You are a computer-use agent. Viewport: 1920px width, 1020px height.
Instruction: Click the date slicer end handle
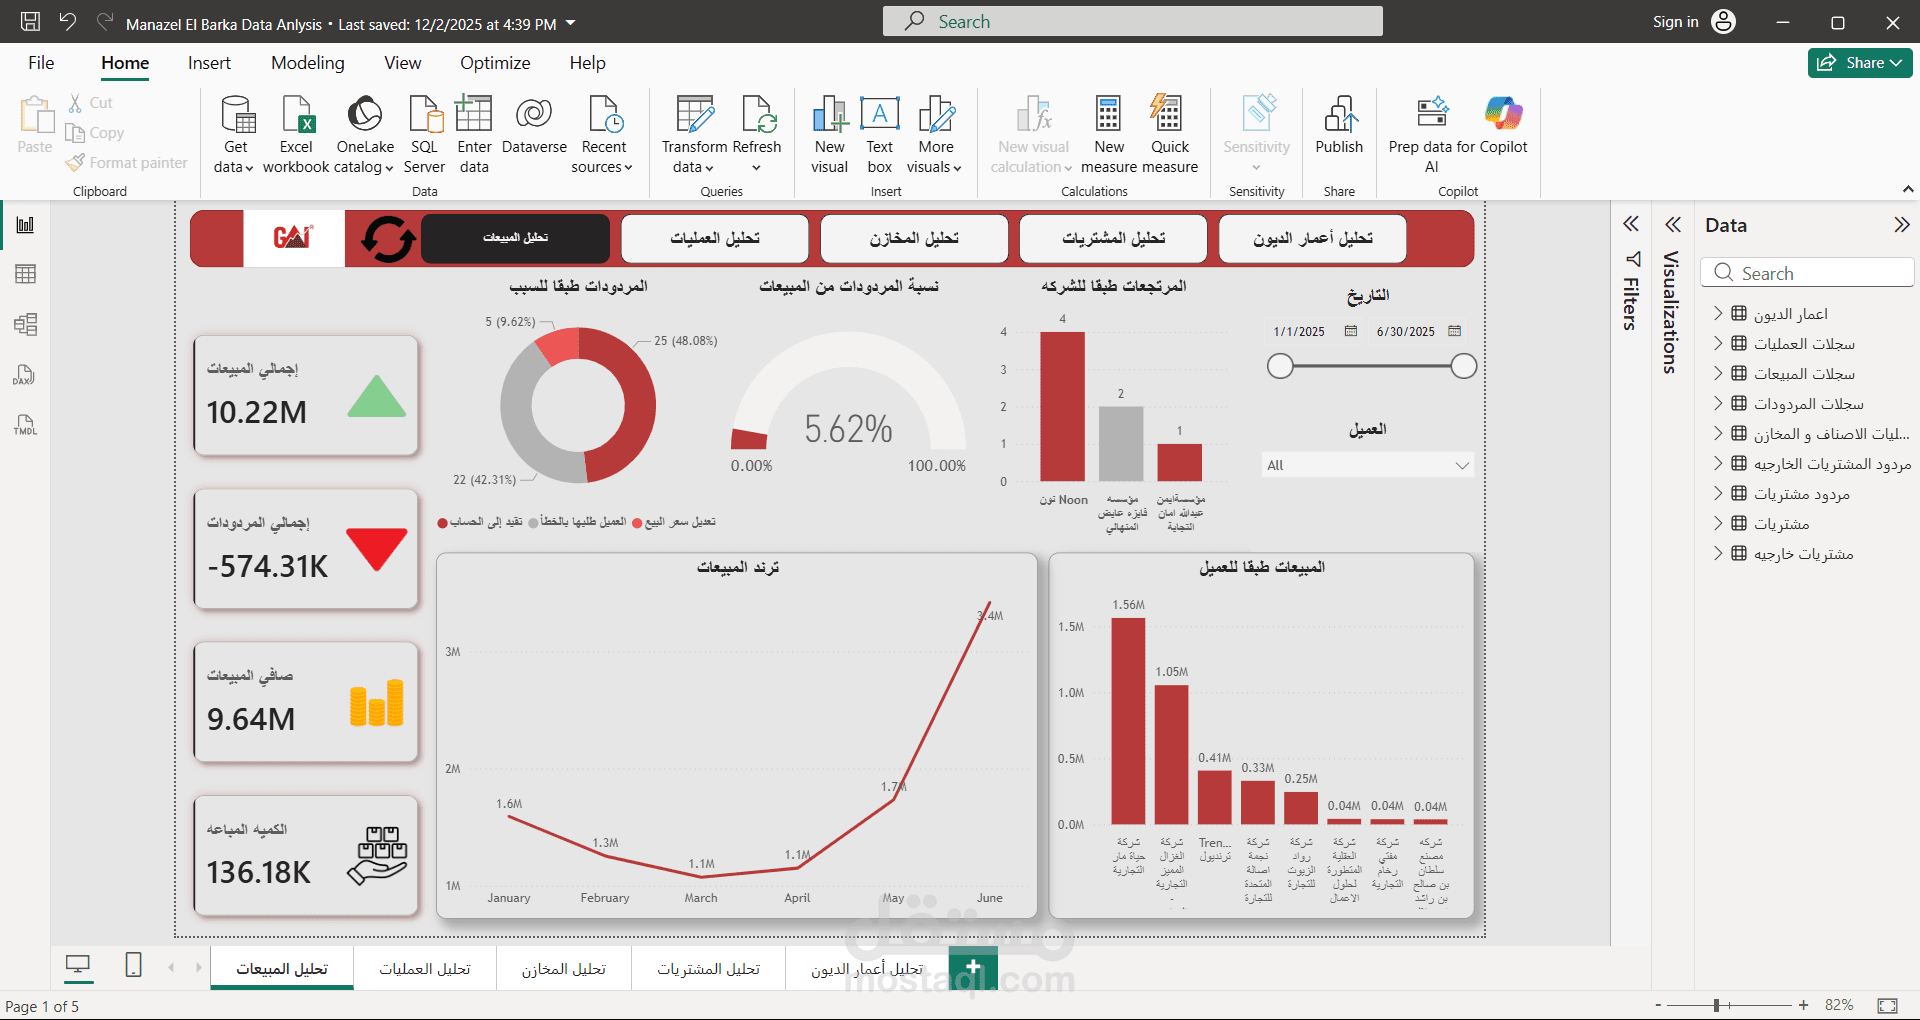coord(1464,366)
